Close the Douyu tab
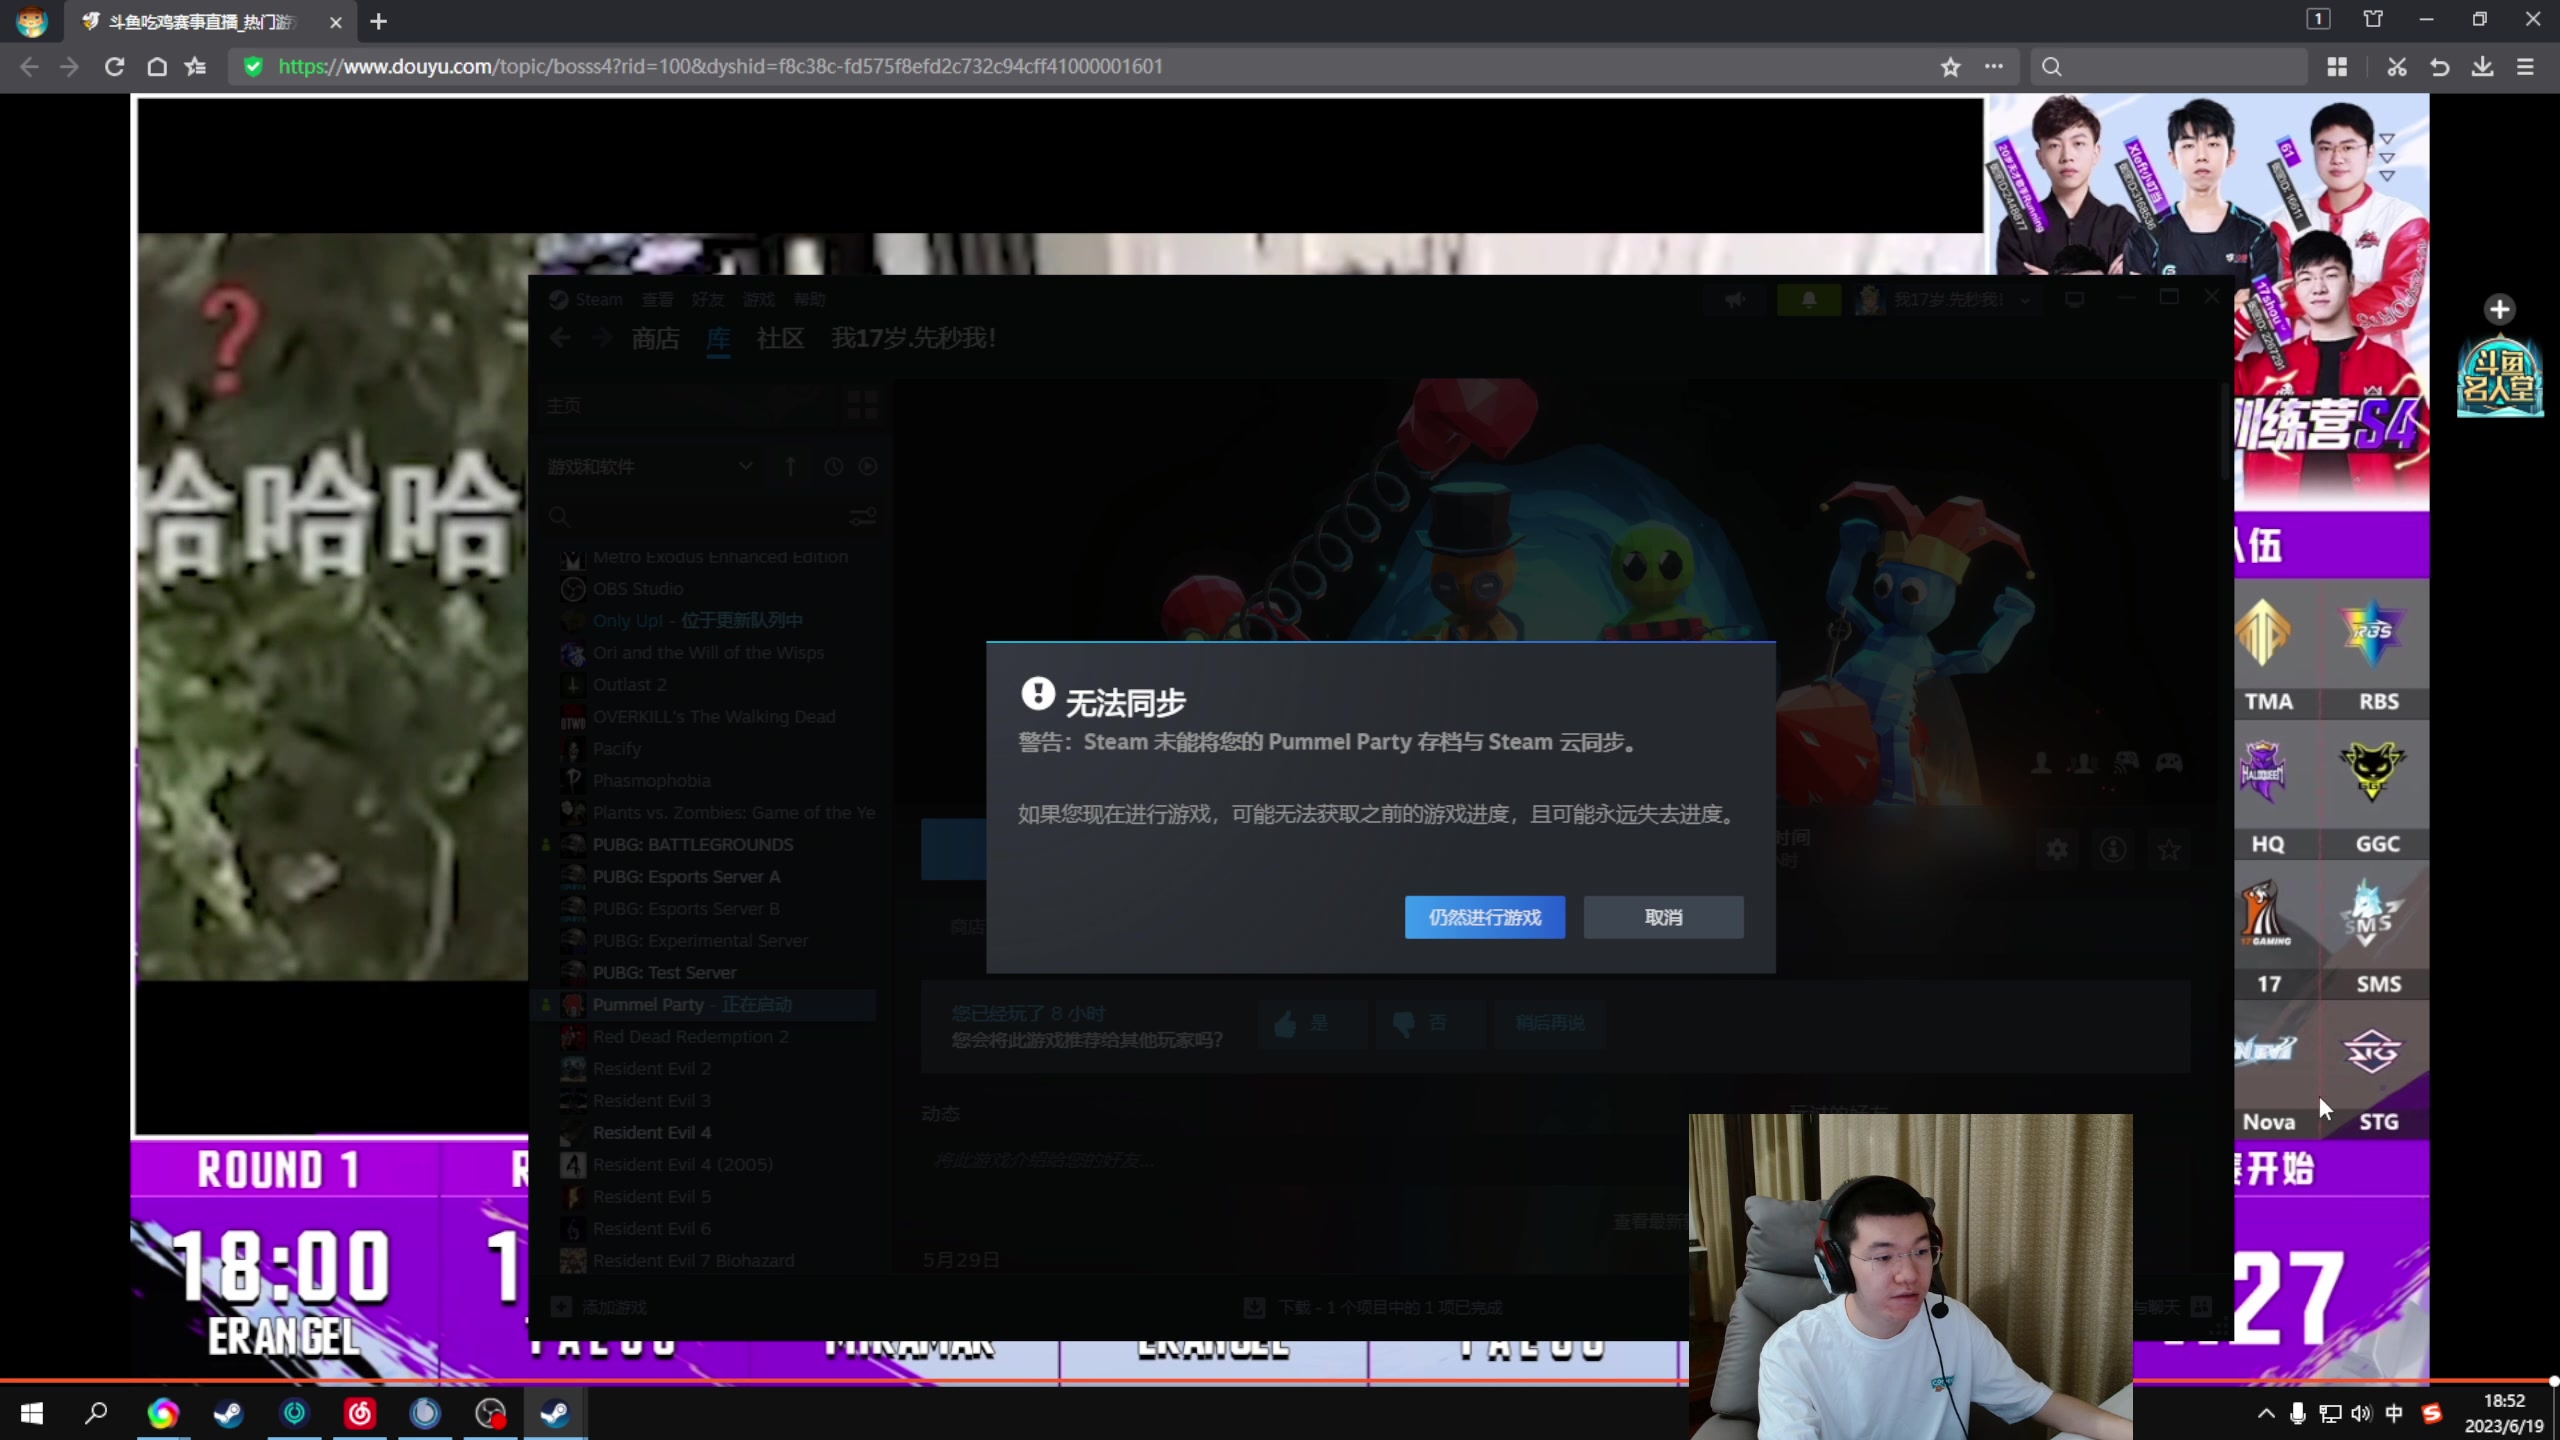Screen dimensions: 2560x1440 [x=336, y=22]
